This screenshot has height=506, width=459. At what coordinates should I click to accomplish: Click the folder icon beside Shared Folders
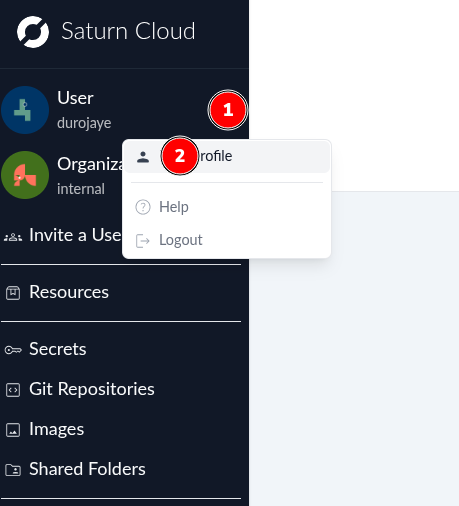pyautogui.click(x=13, y=470)
